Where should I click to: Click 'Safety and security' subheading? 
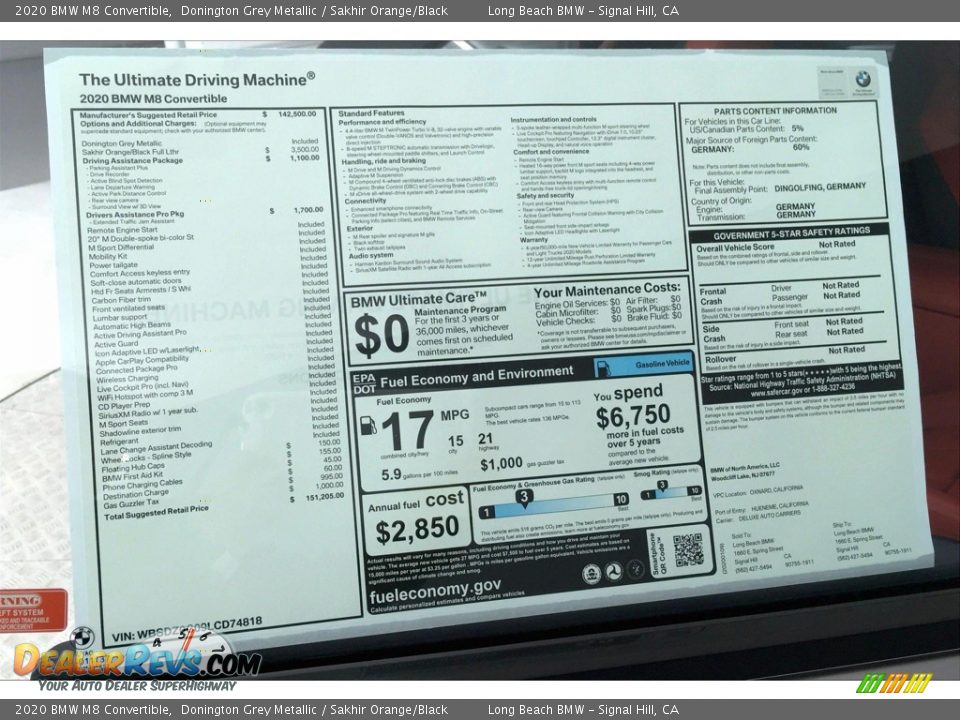tap(545, 196)
